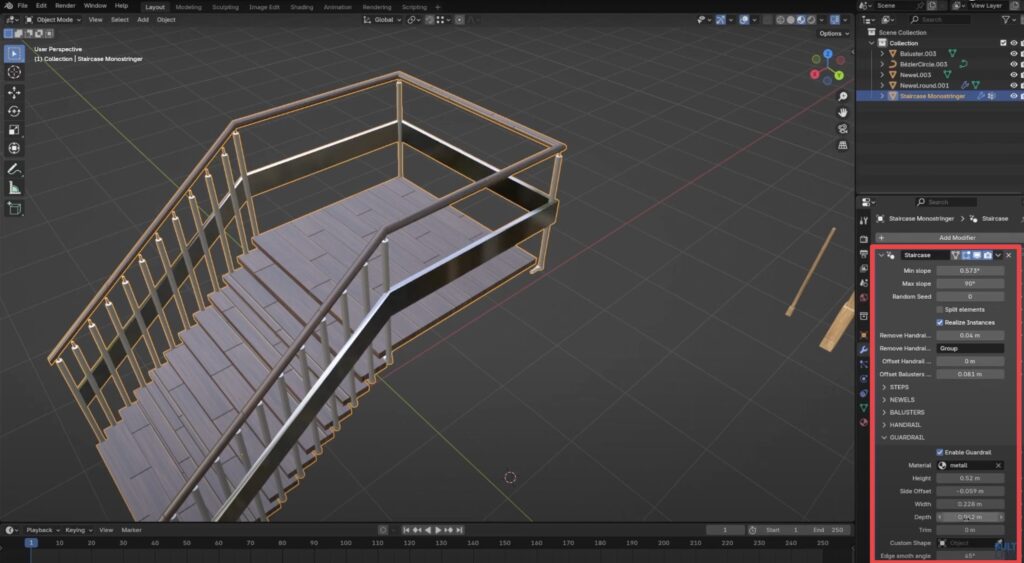Open the File menu

pyautogui.click(x=22, y=6)
